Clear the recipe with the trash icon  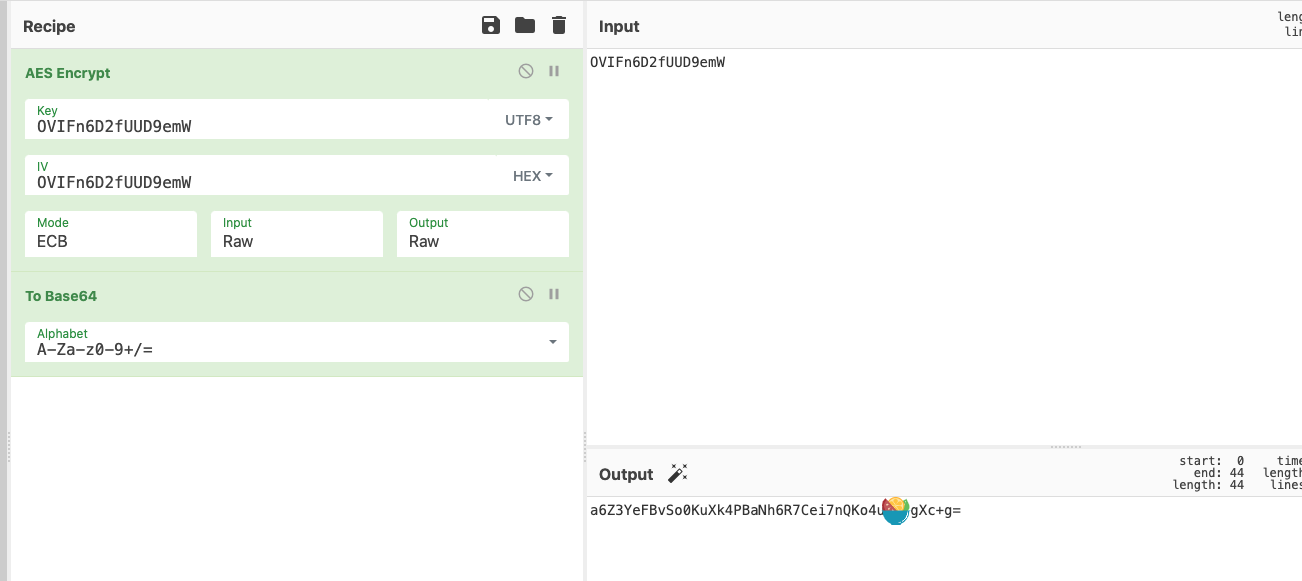point(559,26)
